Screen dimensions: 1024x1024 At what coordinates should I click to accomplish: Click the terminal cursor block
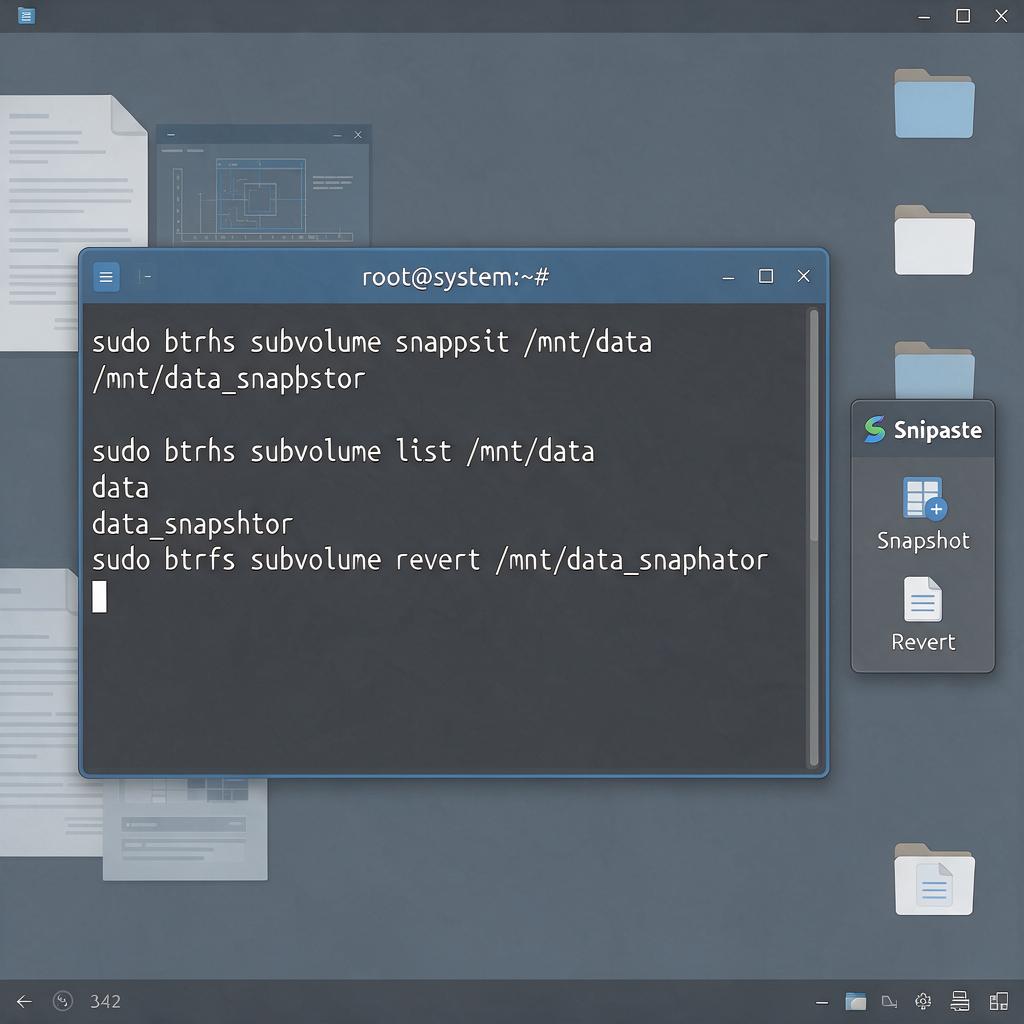pos(99,597)
